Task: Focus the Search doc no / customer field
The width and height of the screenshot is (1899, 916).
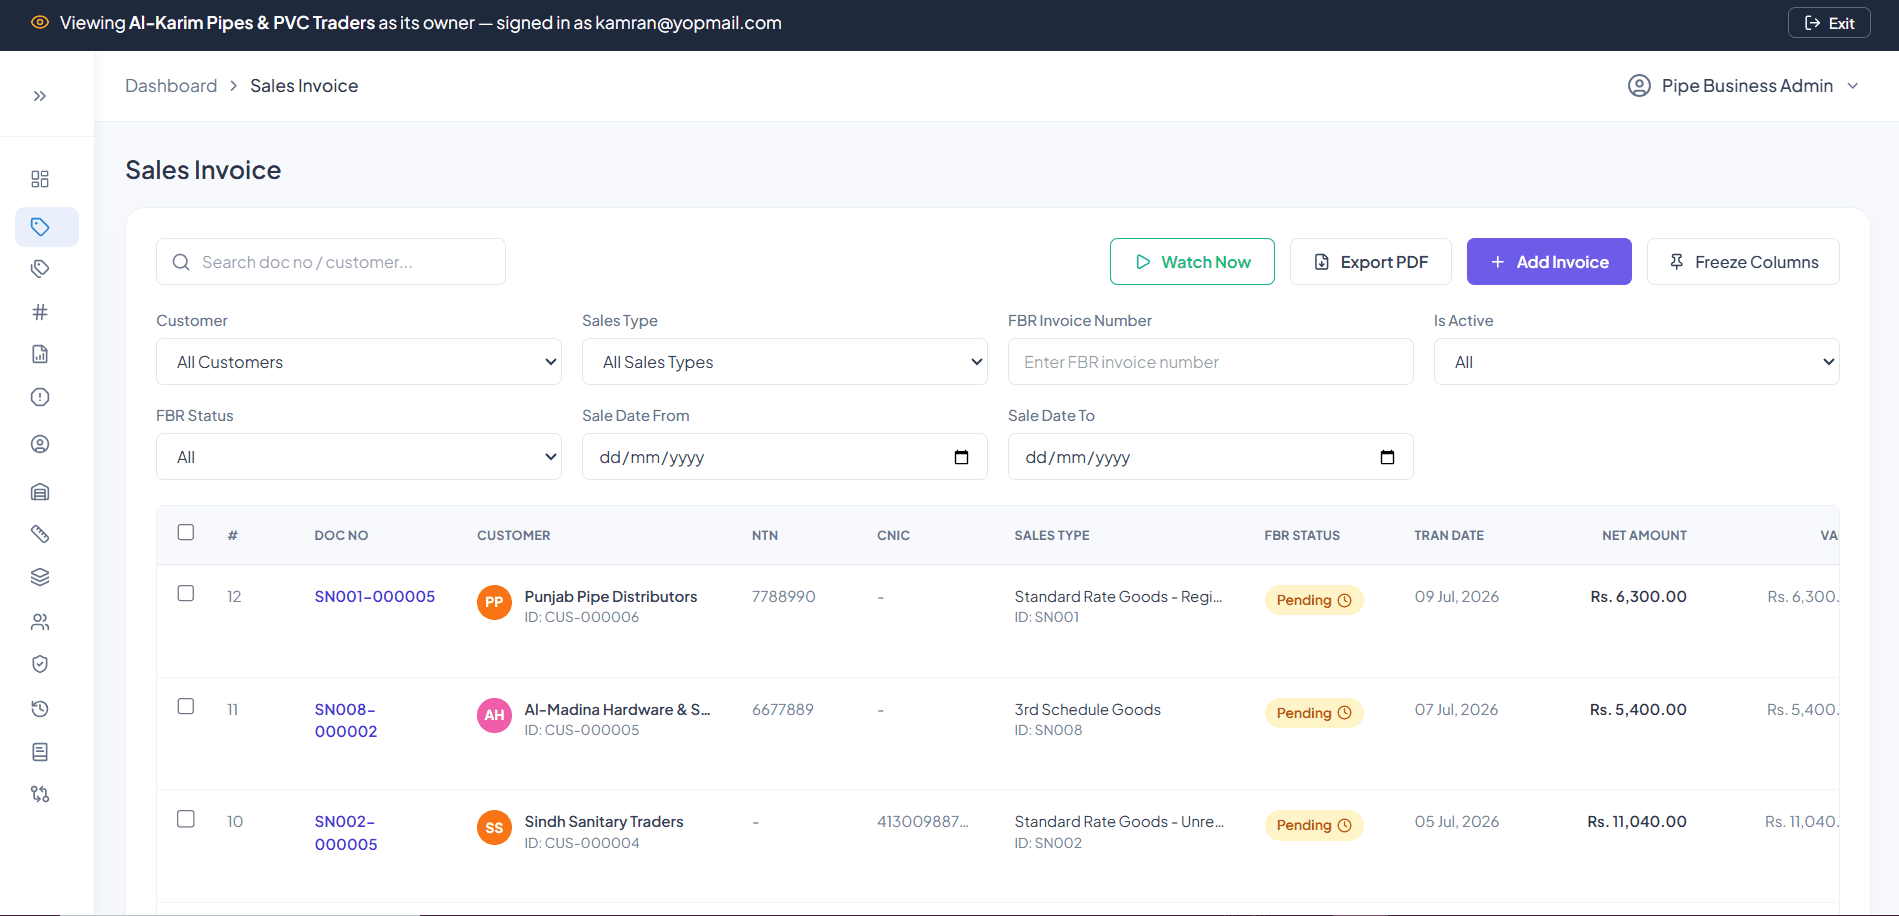Action: 331,262
